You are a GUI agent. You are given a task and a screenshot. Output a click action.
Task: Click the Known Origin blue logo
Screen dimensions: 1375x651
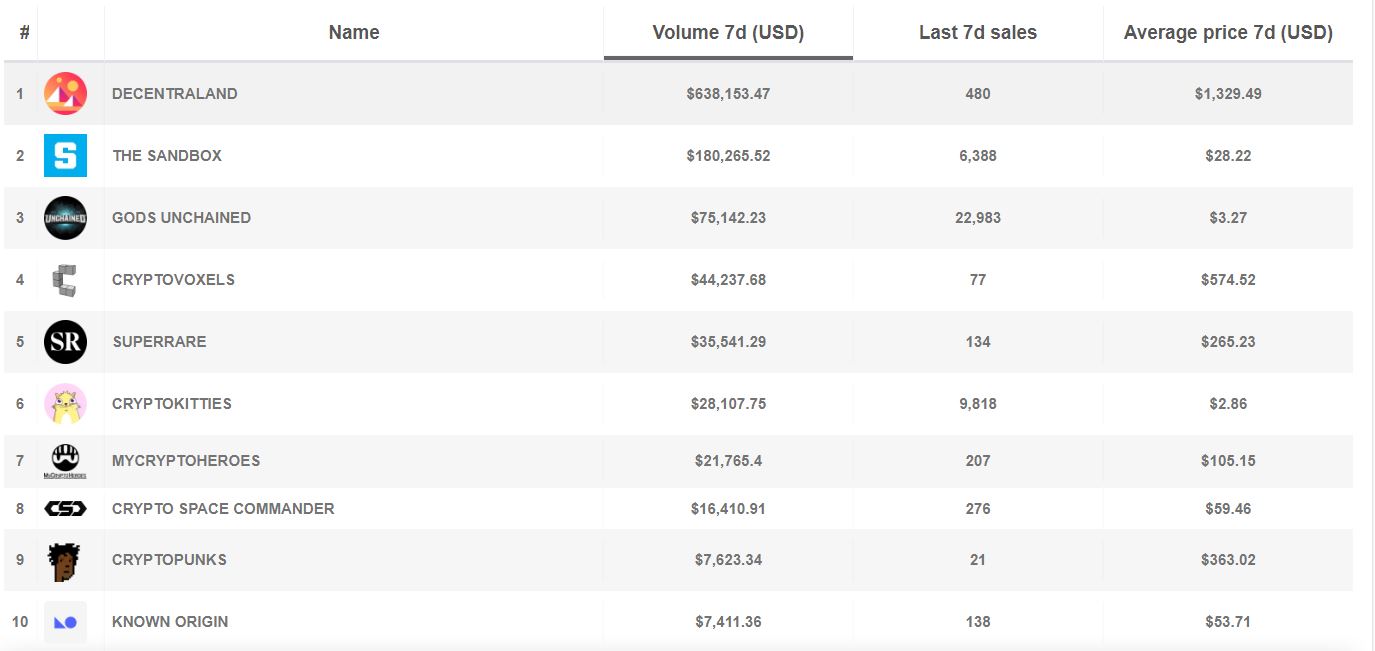tap(65, 622)
